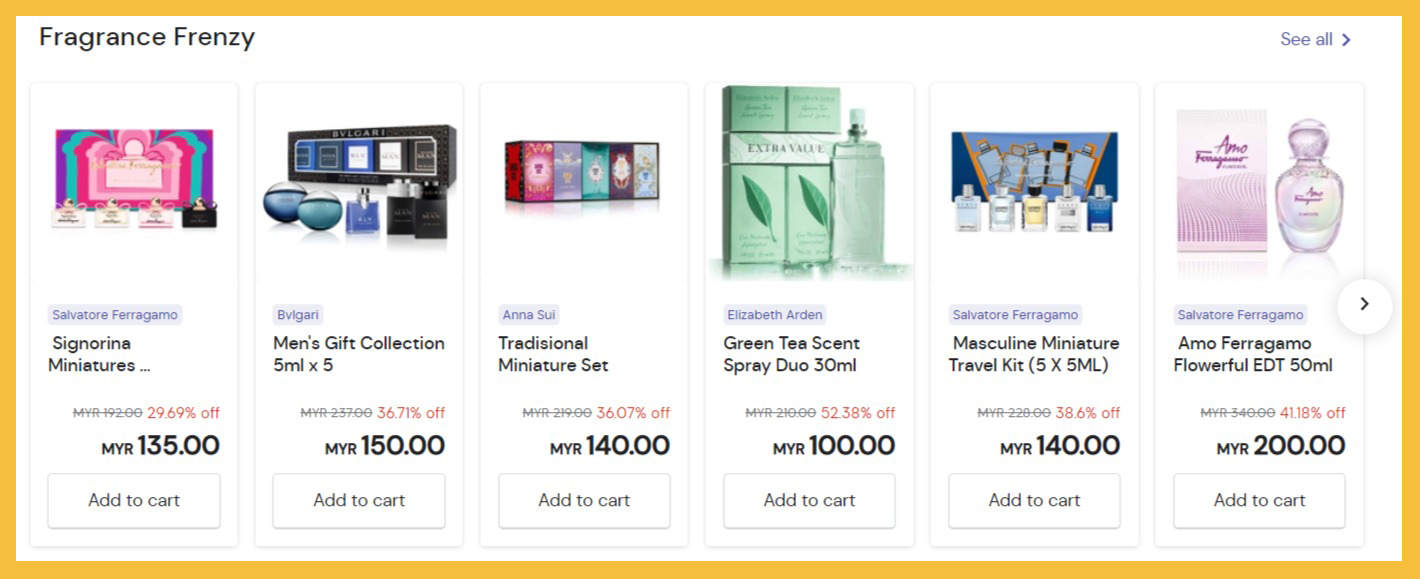The height and width of the screenshot is (579, 1420).
Task: Click the chevron beside See all
Action: [1346, 40]
